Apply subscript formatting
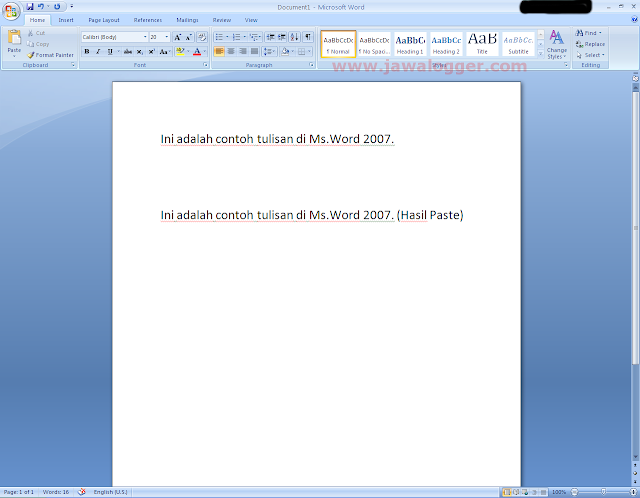The height and width of the screenshot is (498, 640). [x=140, y=51]
